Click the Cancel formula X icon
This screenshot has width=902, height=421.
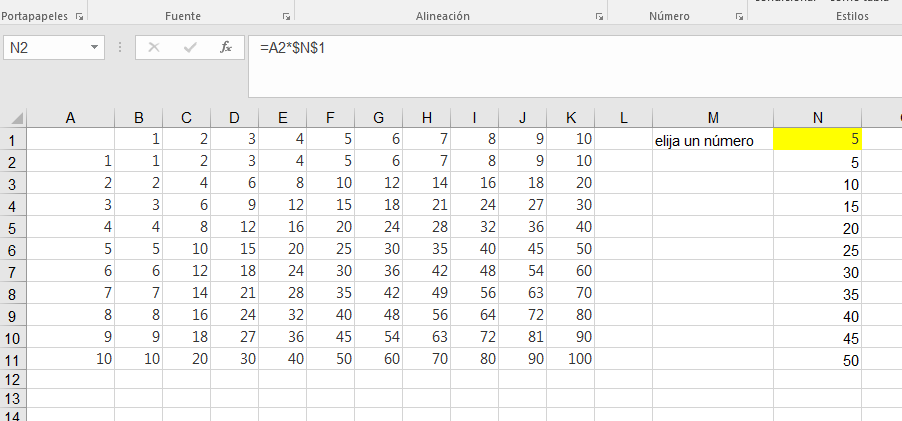pos(154,47)
